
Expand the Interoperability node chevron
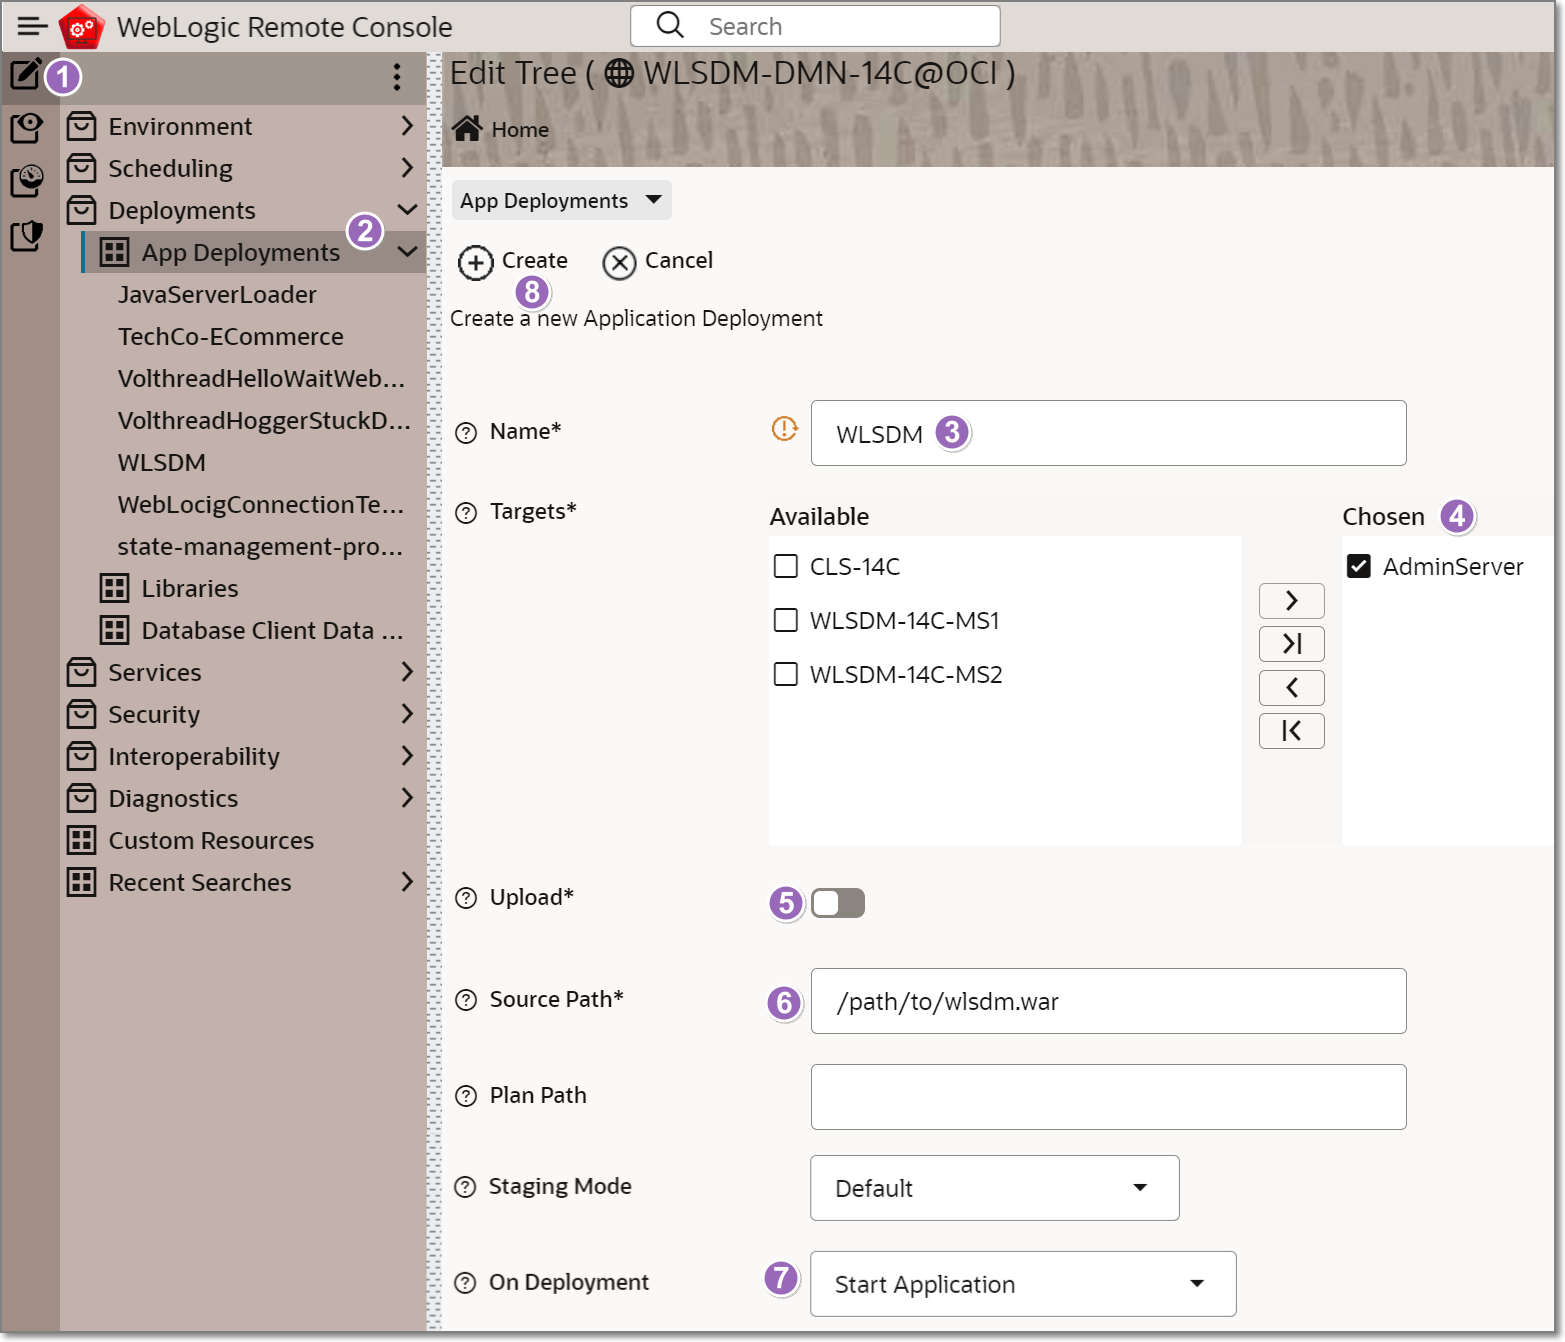pos(407,756)
